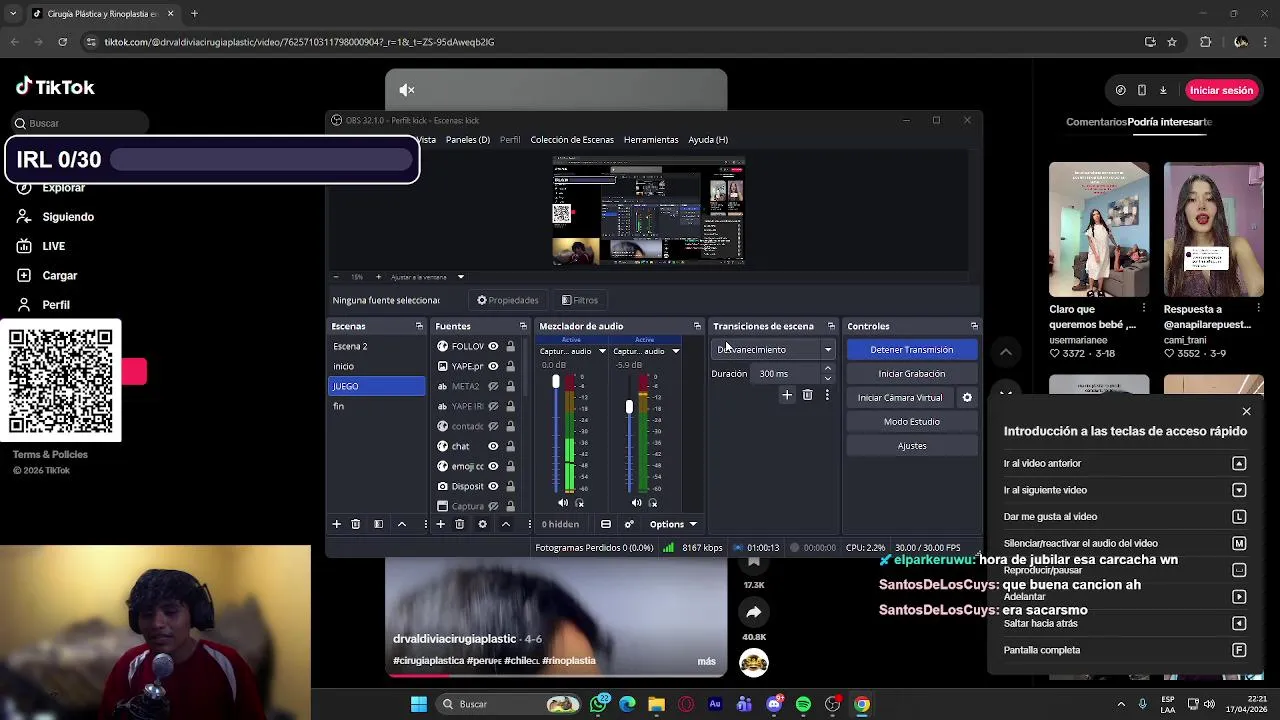Image resolution: width=1280 pixels, height=720 pixels.
Task: Undock the Escenas panel
Action: (x=419, y=326)
